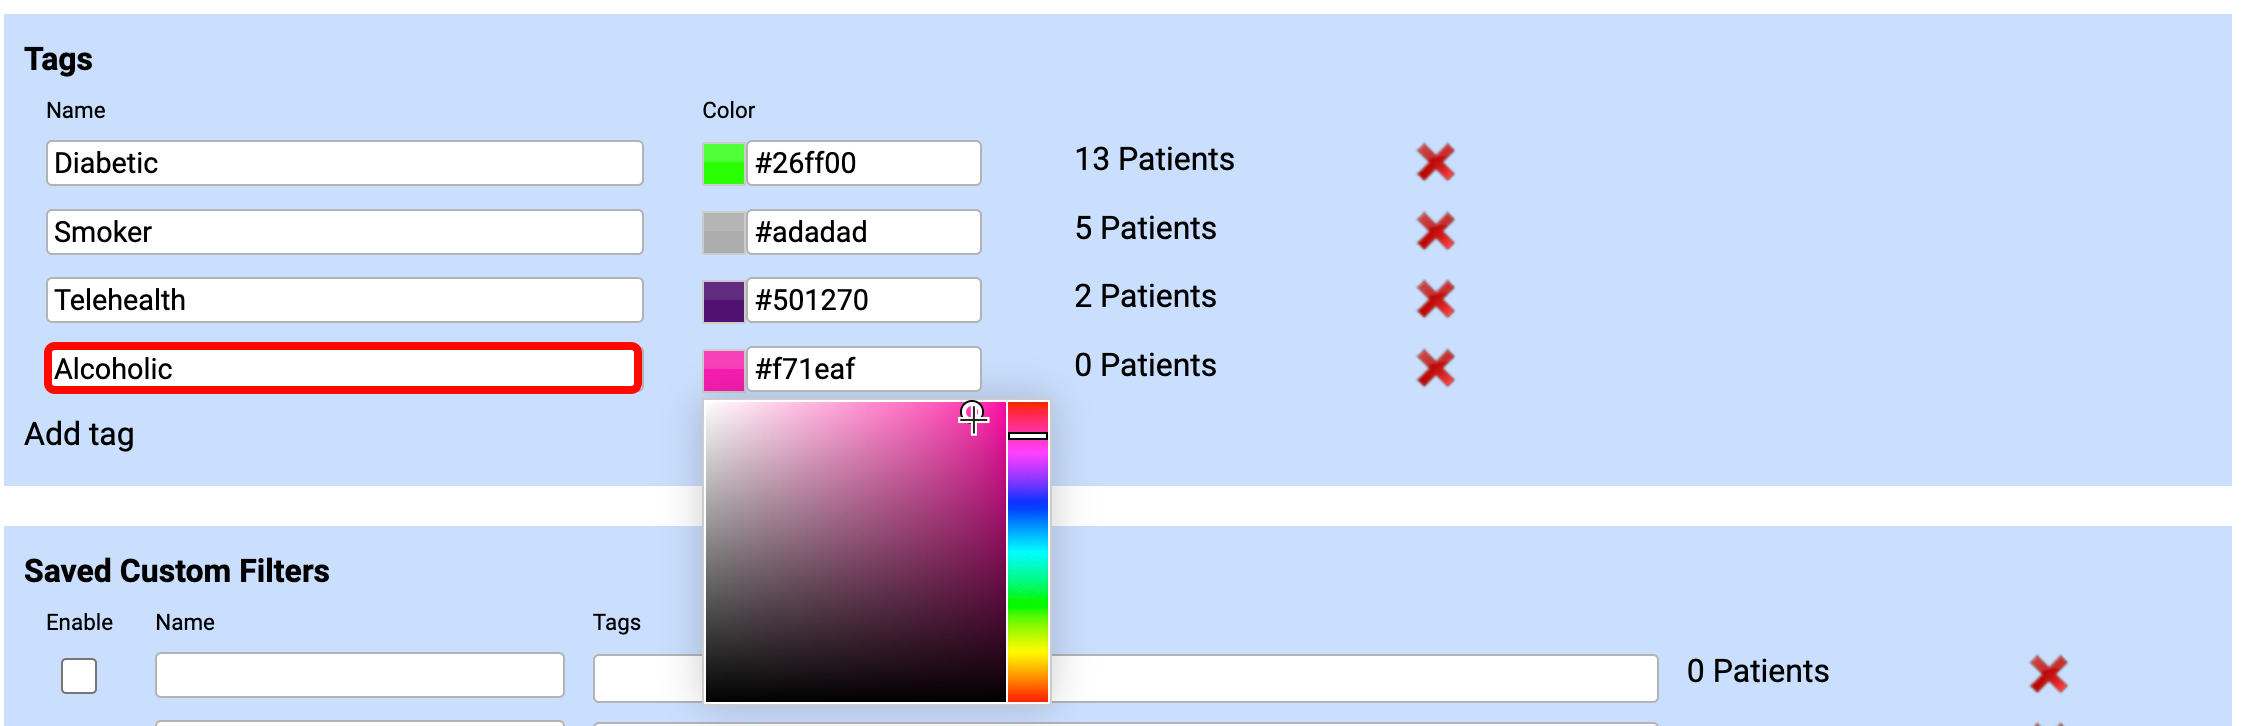The height and width of the screenshot is (726, 2244).
Task: Click the #f71eaf hex color input
Action: click(863, 369)
